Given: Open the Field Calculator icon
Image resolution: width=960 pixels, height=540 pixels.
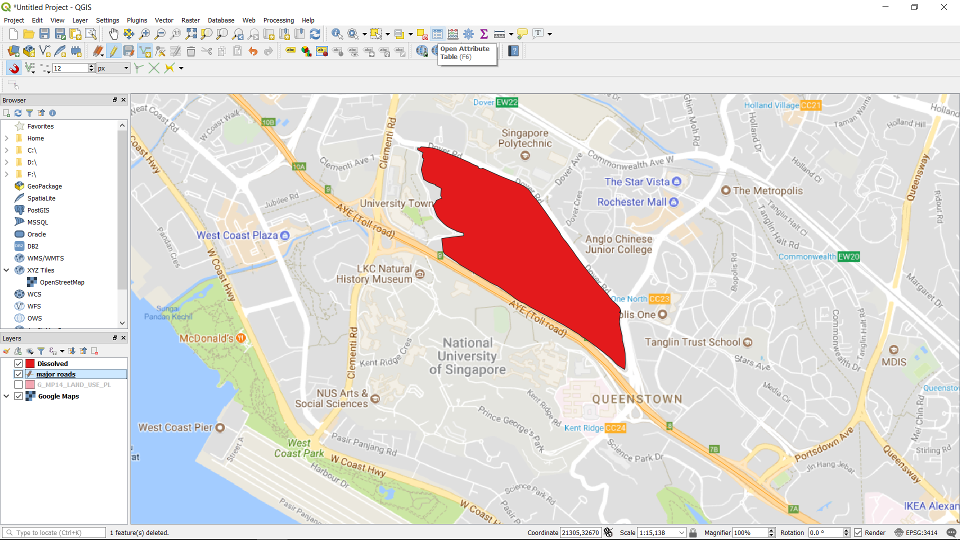Looking at the screenshot, I should click(453, 34).
